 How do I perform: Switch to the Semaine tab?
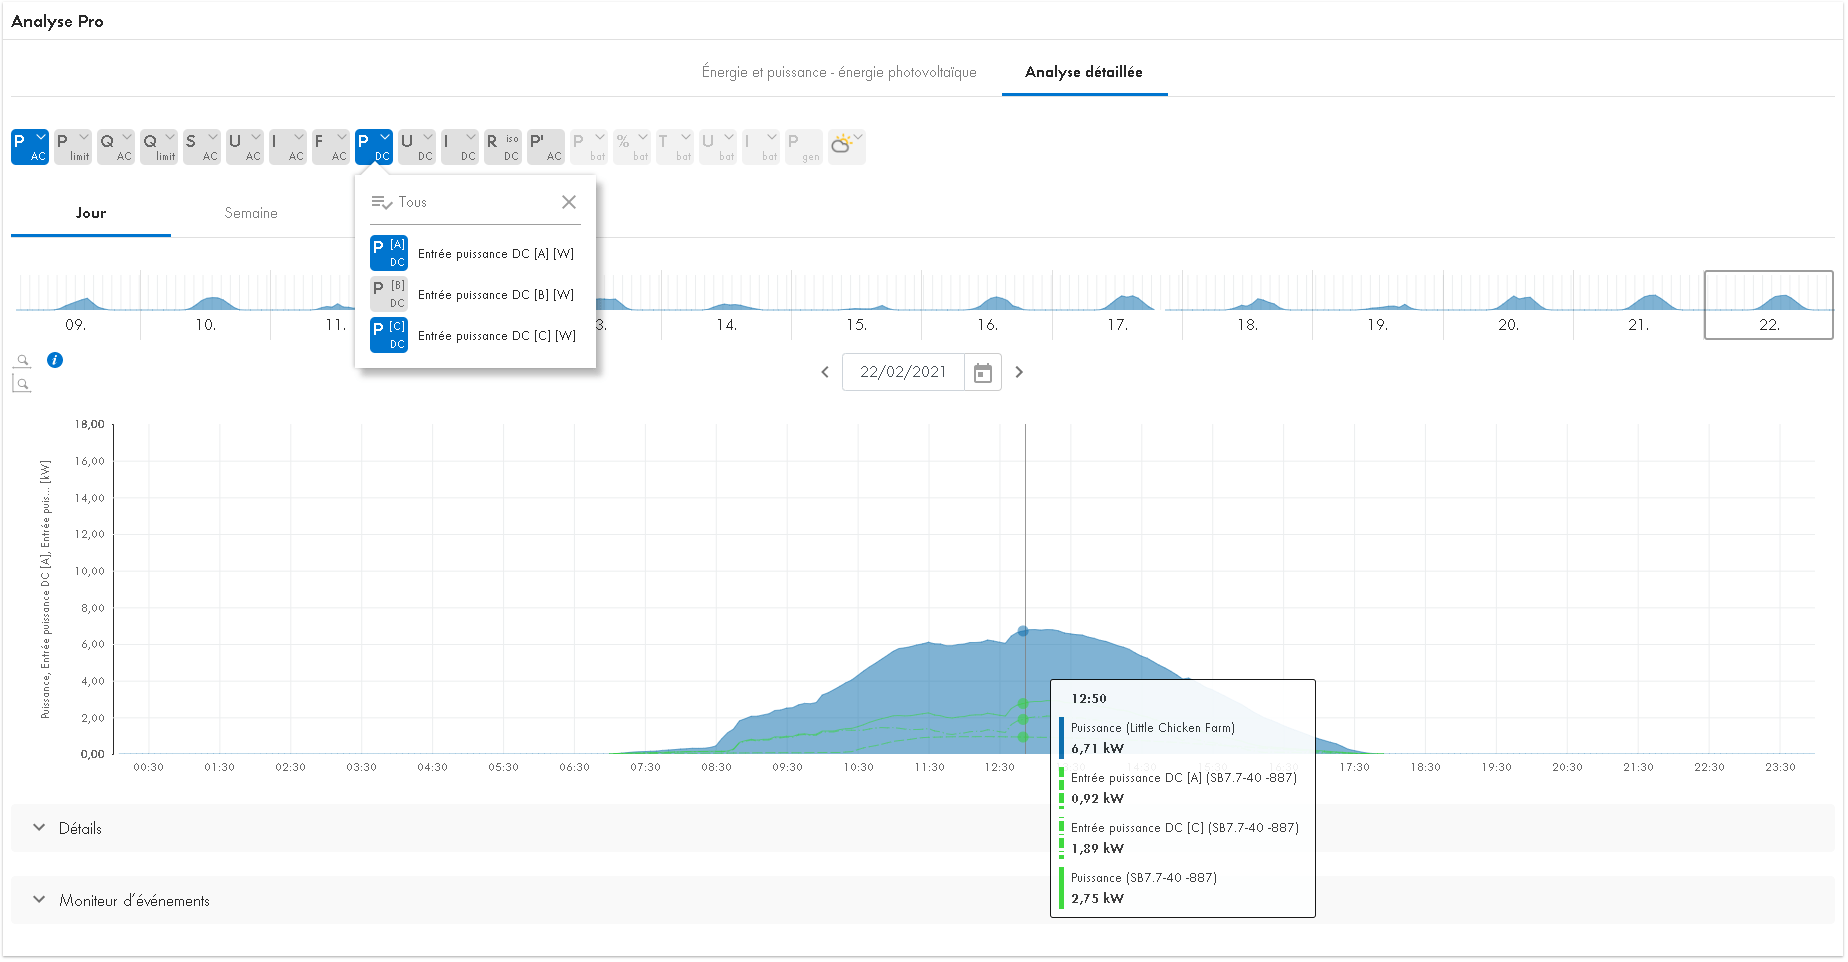[x=250, y=213]
